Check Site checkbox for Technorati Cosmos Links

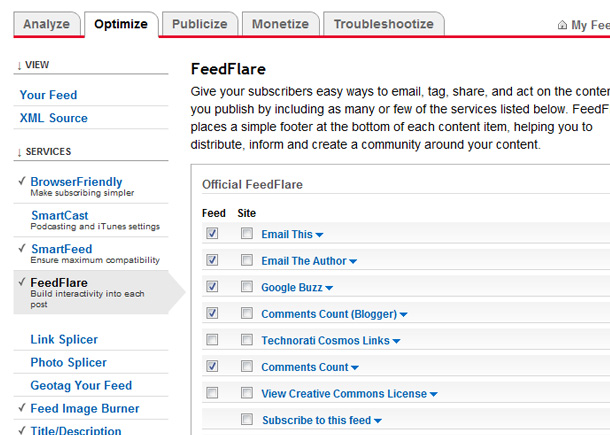(x=247, y=340)
